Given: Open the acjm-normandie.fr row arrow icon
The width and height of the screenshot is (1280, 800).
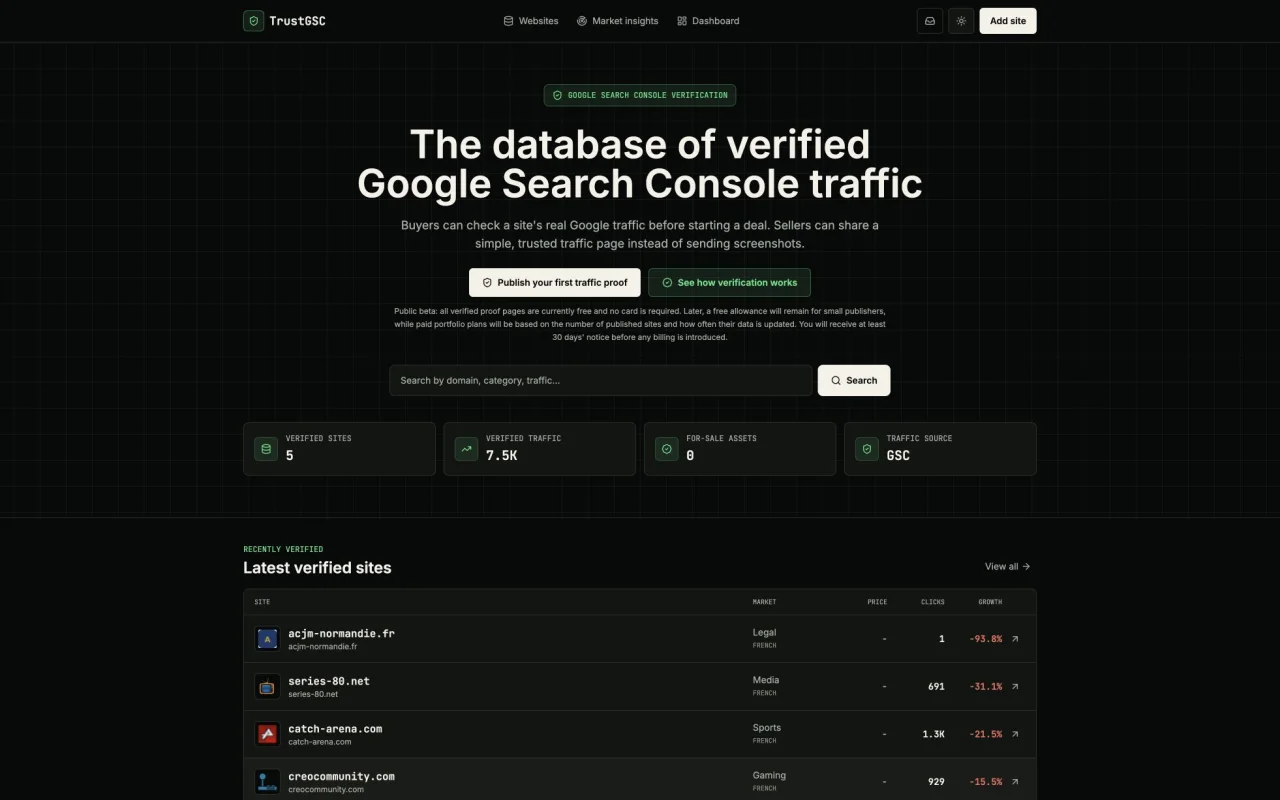Looking at the screenshot, I should coord(1015,638).
